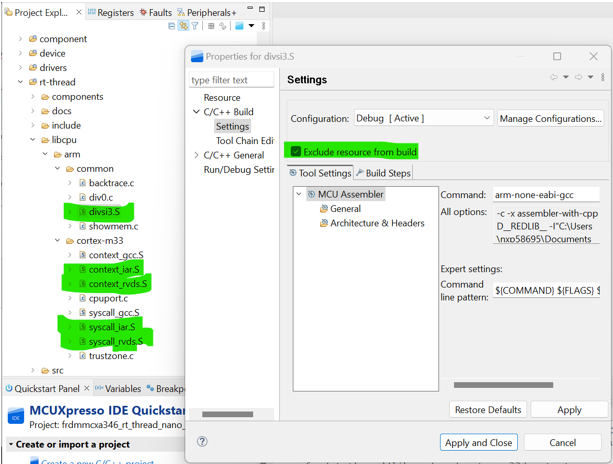The width and height of the screenshot is (613, 464).
Task: Select Run/Debug Settings in properties tree
Action: (x=239, y=170)
